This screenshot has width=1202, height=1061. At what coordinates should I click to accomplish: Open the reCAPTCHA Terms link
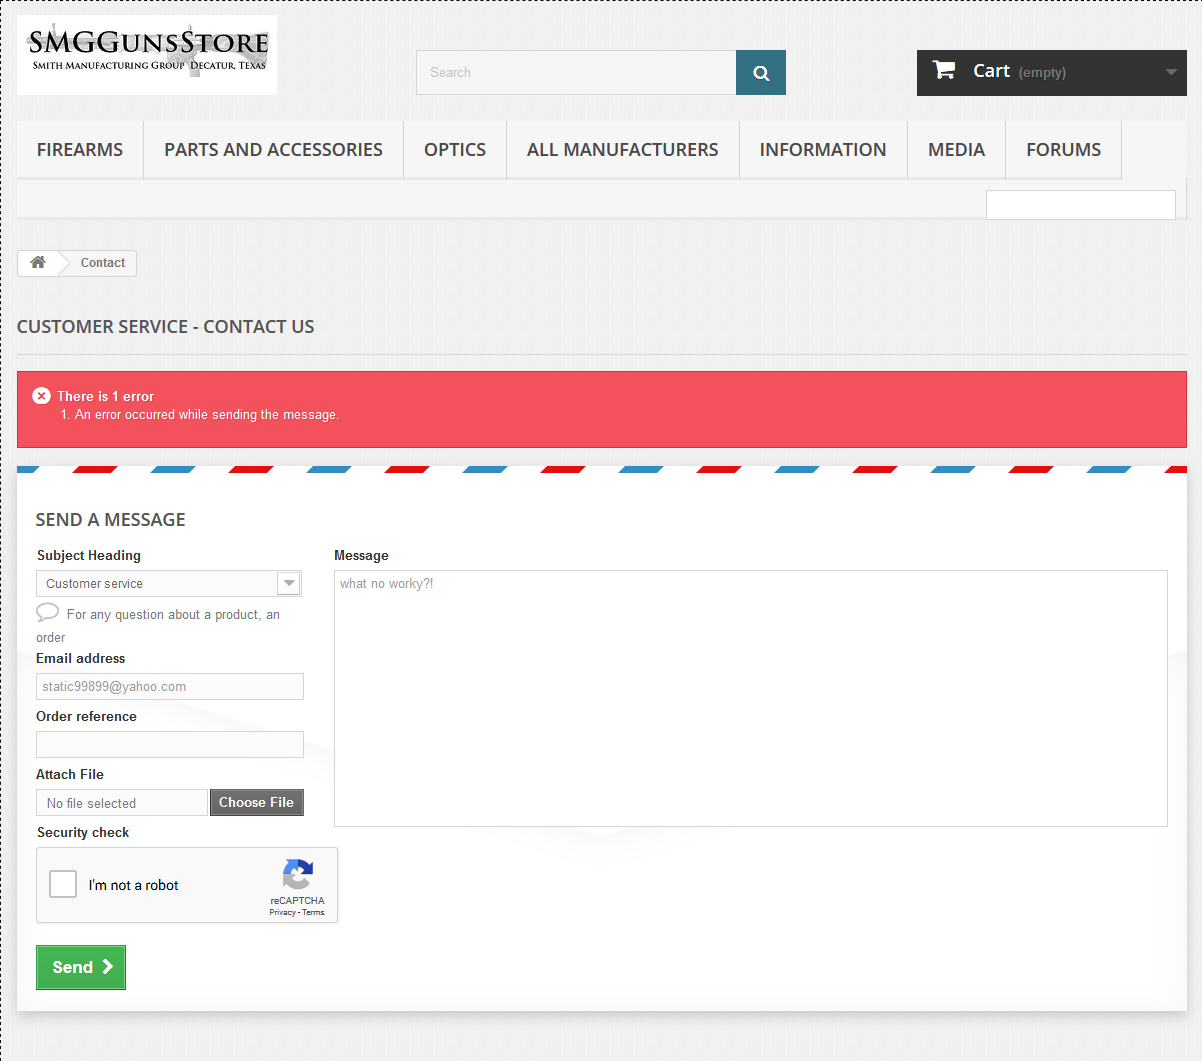click(x=314, y=912)
